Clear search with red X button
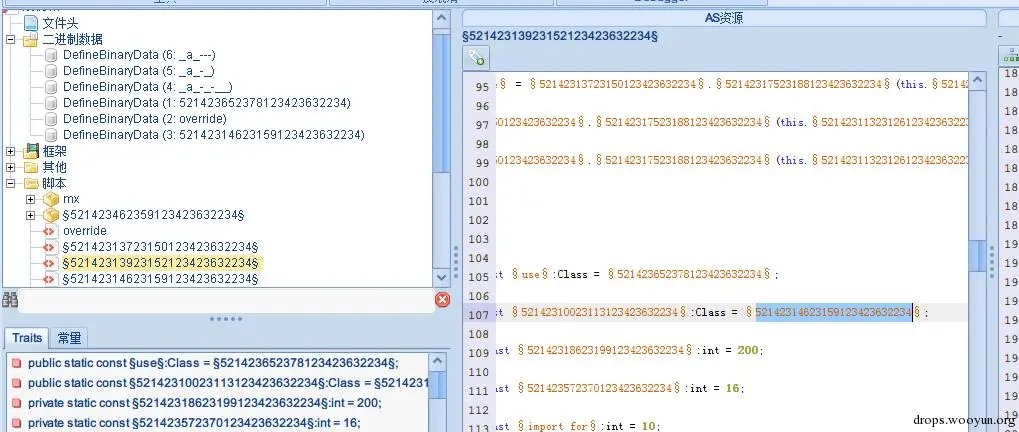This screenshot has height=432, width=1019. pos(442,299)
